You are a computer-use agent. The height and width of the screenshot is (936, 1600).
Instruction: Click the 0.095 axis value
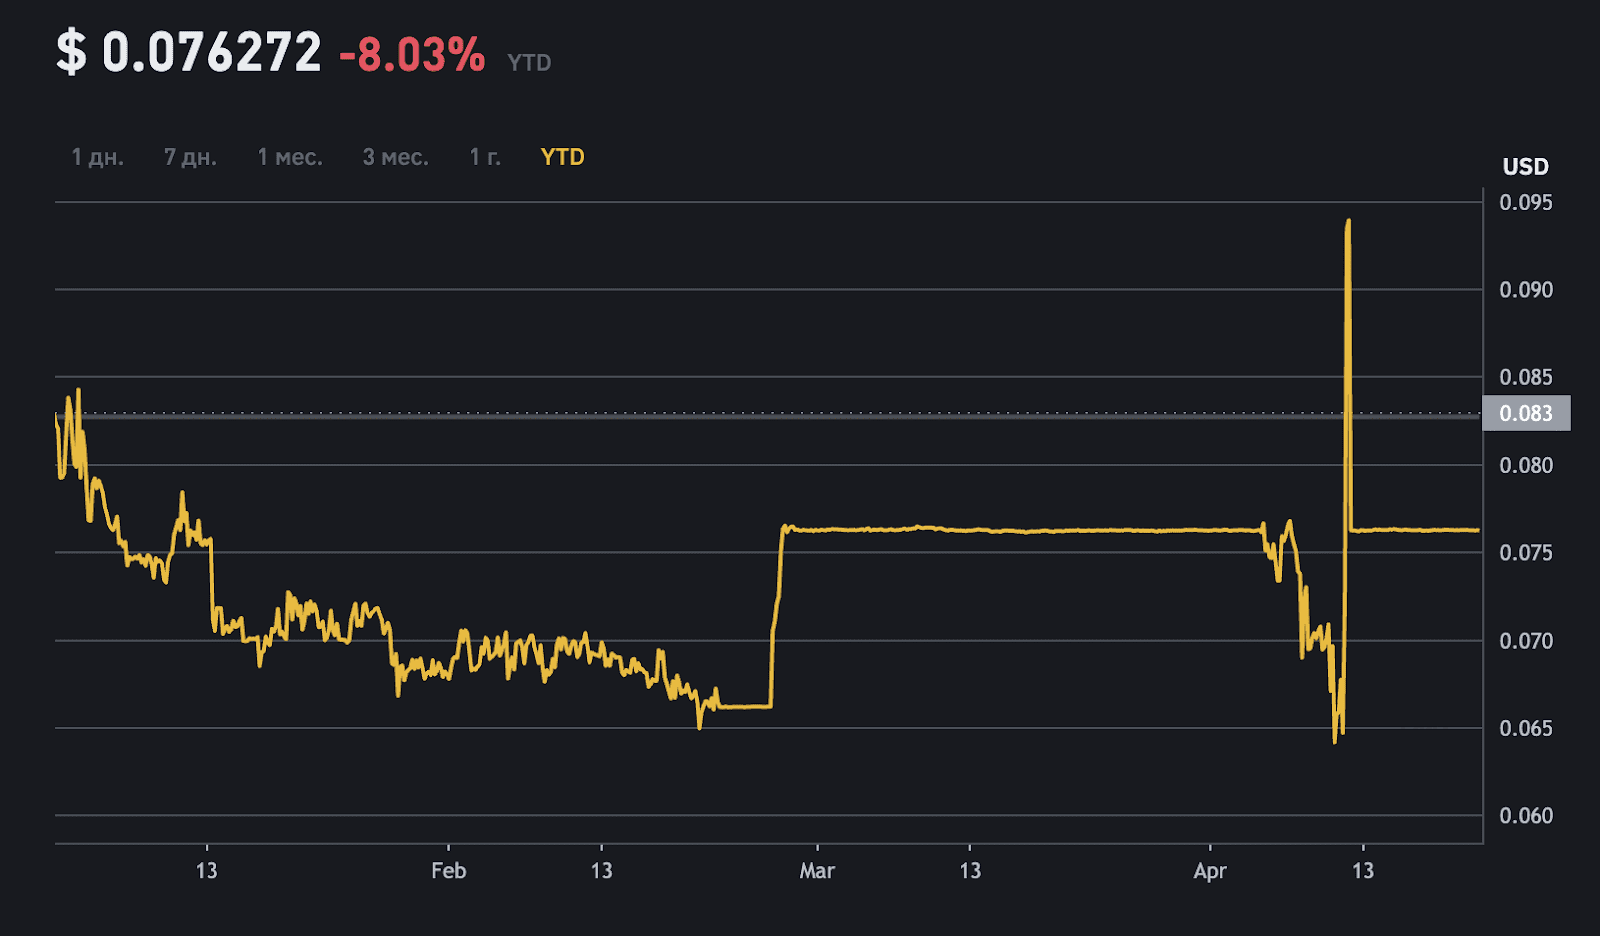pos(1526,202)
